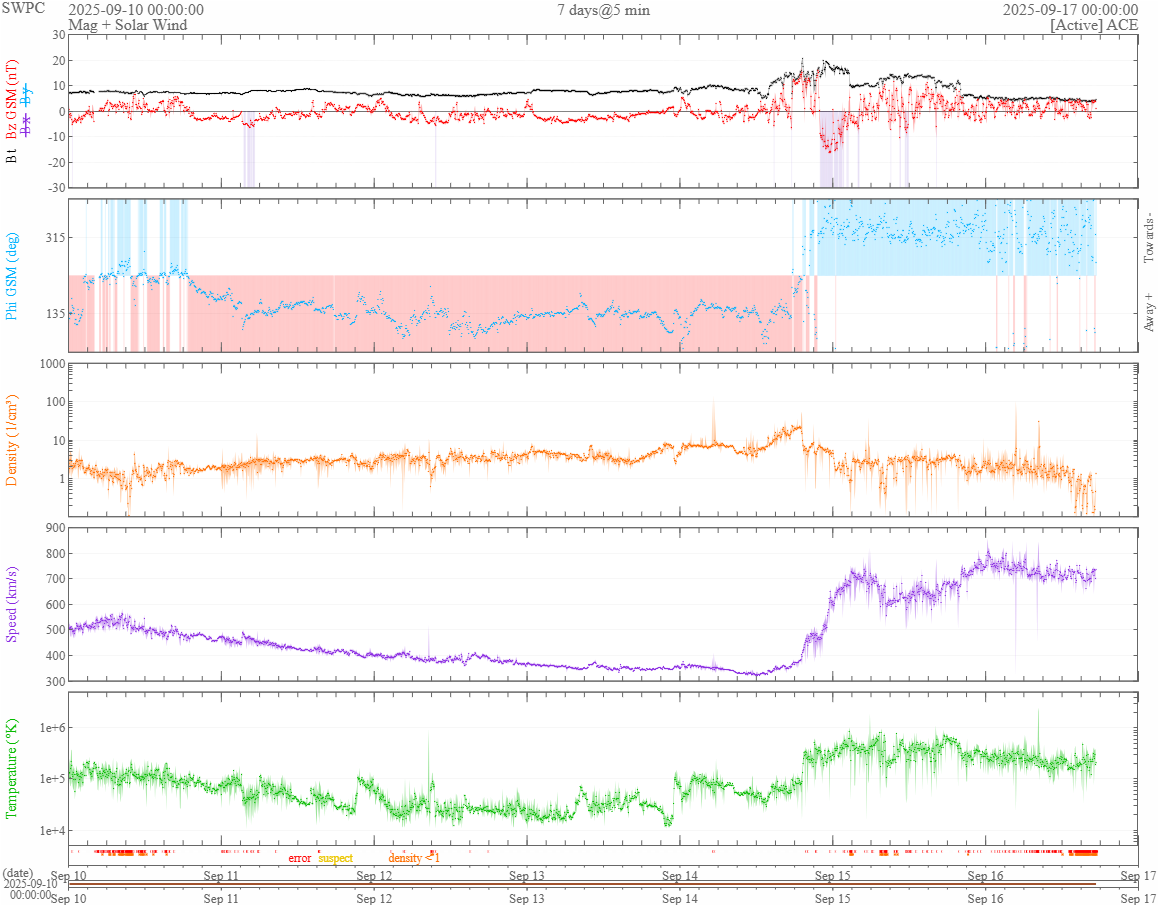The image size is (1158, 905).
Task: Click the red 'error' flag legend
Action: pos(300,858)
